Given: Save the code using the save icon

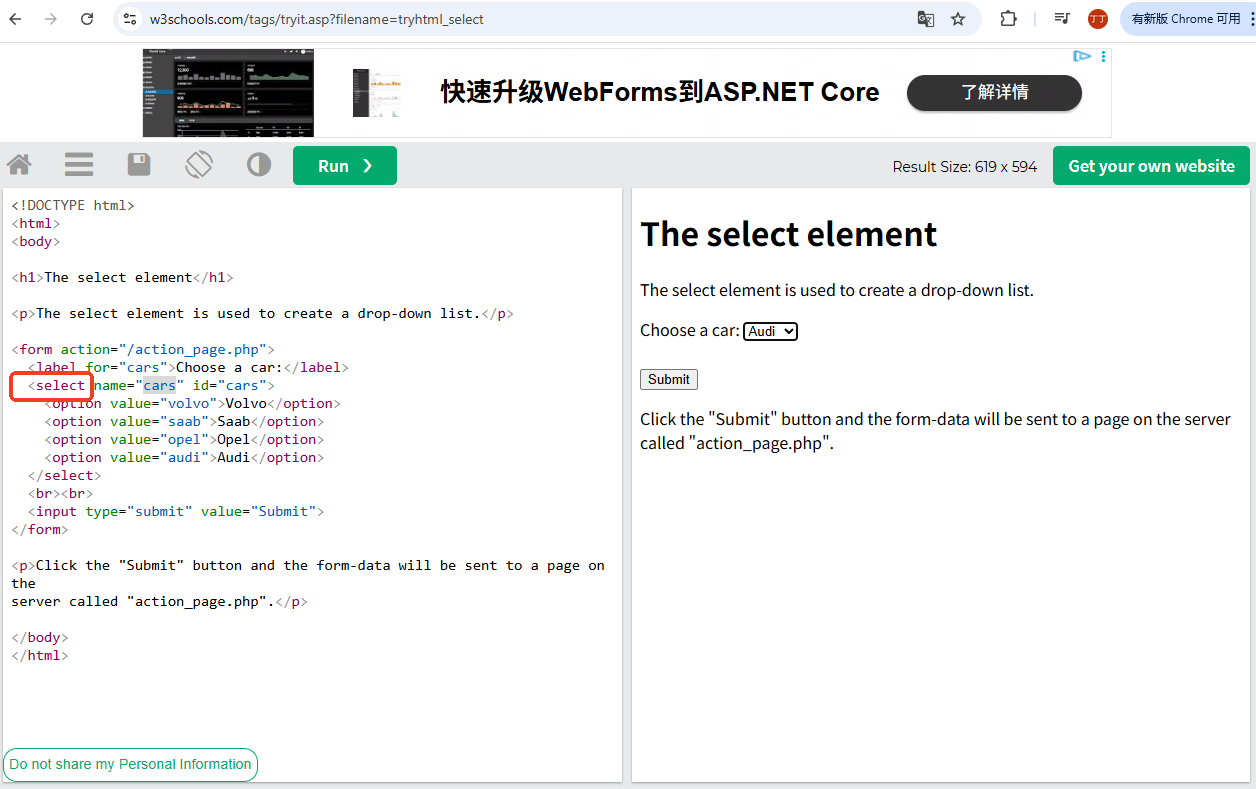Looking at the screenshot, I should (138, 164).
